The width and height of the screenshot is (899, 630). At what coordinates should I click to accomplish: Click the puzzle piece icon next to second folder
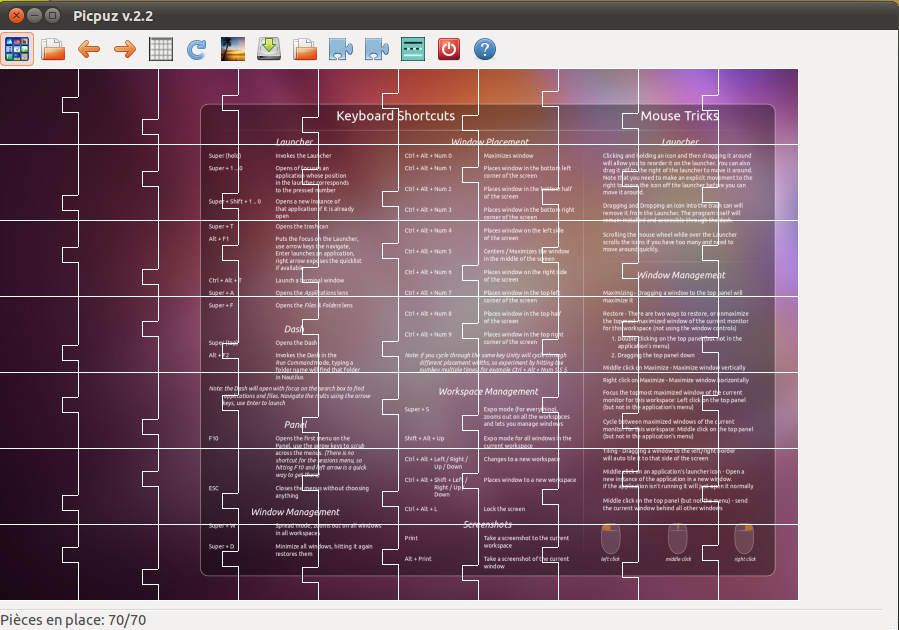341,49
